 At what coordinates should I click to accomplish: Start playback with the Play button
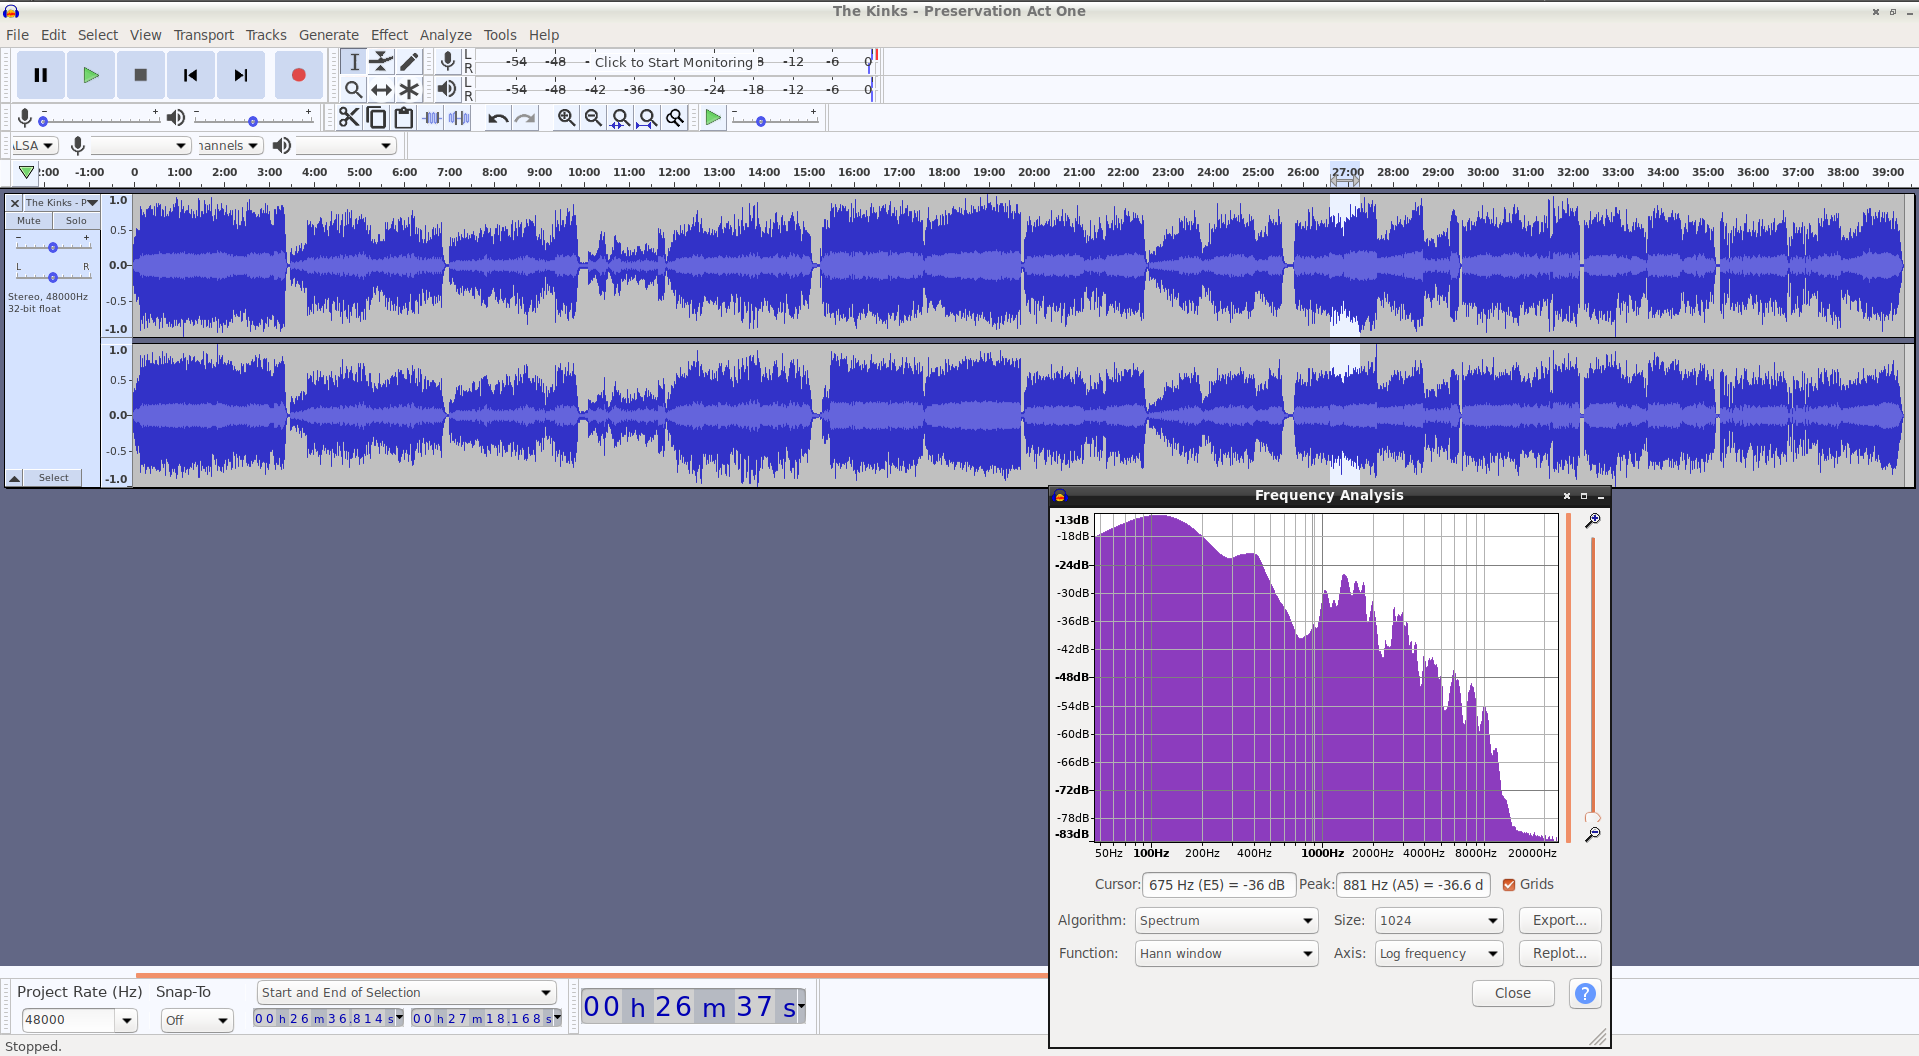[x=91, y=75]
